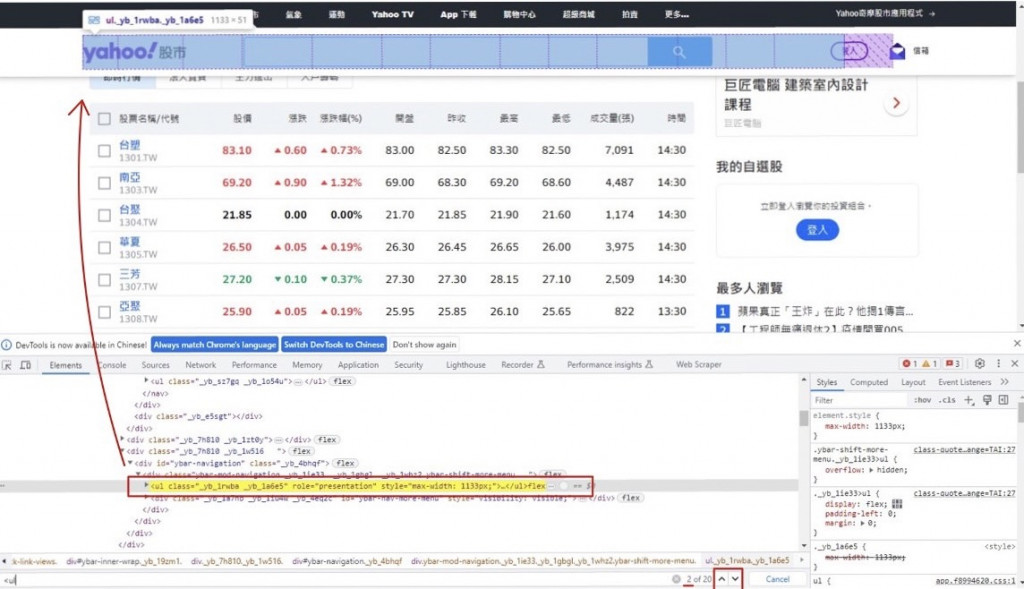This screenshot has height=589, width=1024.
Task: Expand the highlighted ul _yb_1rwba node
Action: point(146,485)
